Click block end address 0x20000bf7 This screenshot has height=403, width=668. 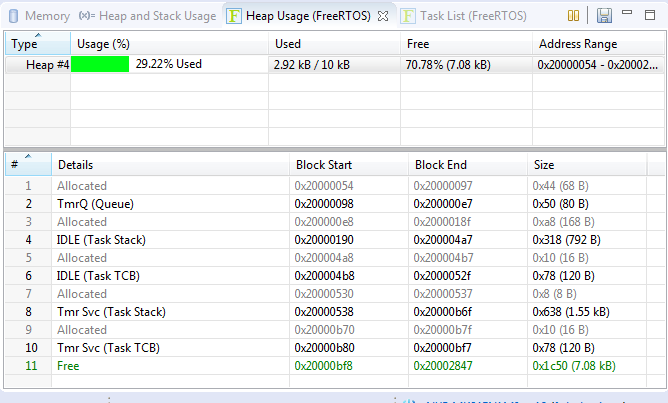coord(442,348)
